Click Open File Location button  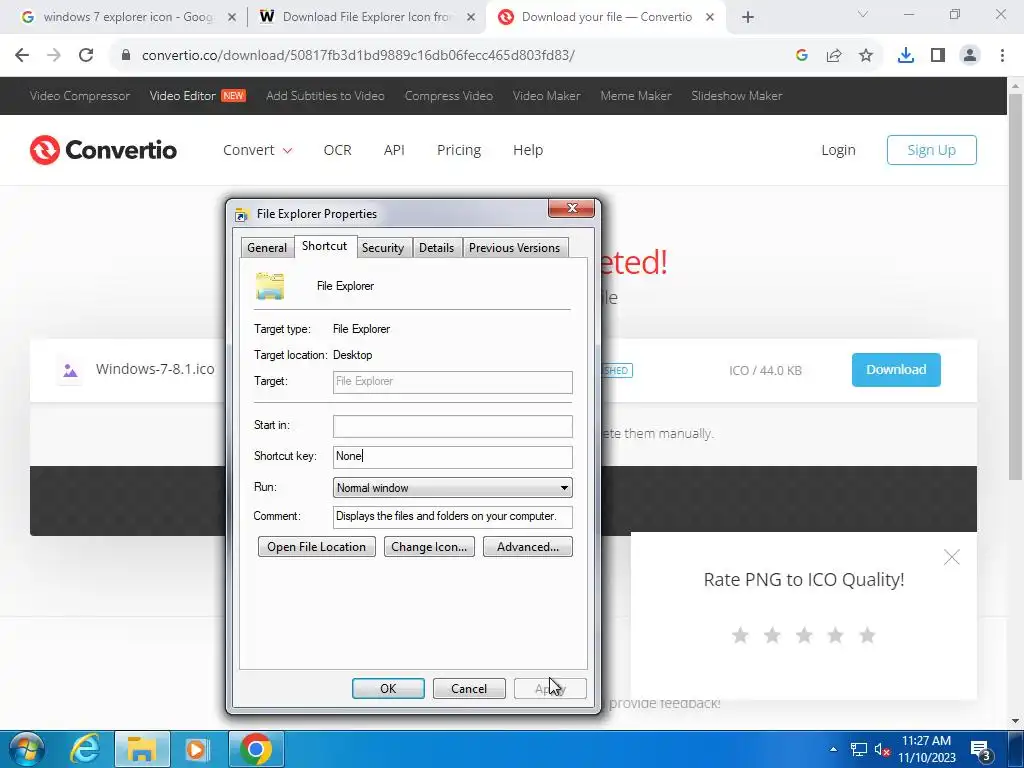317,547
